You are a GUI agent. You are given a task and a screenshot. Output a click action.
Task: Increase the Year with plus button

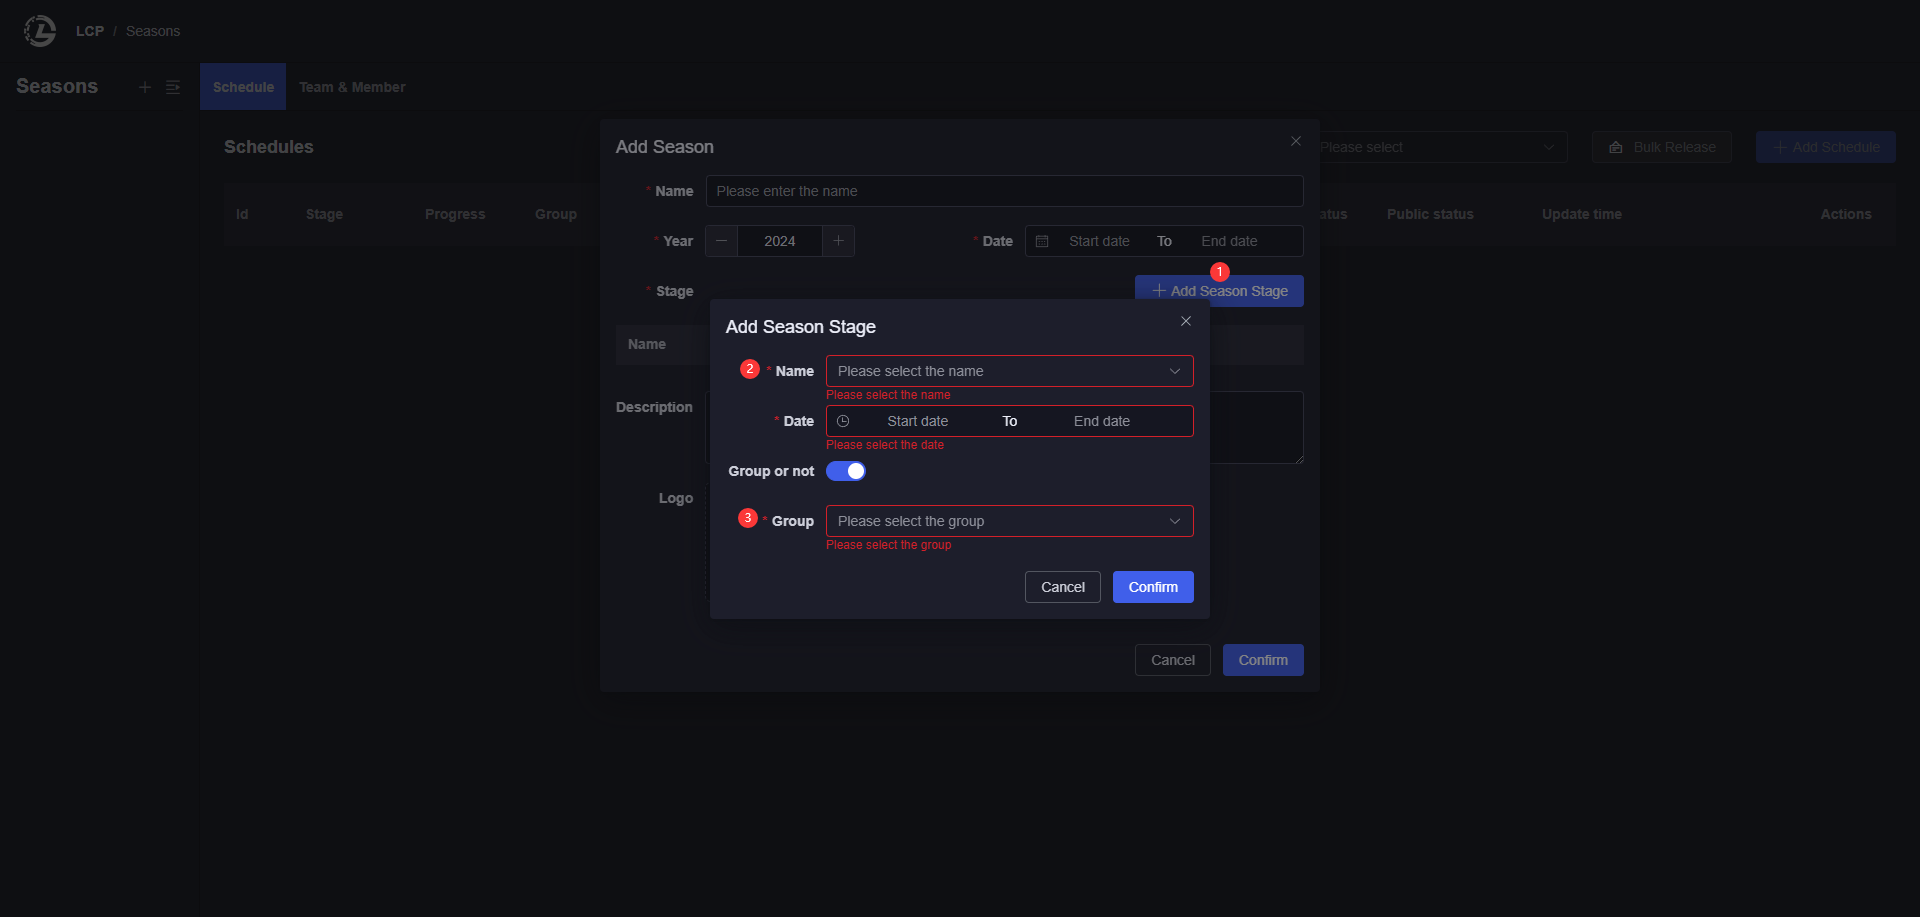838,241
